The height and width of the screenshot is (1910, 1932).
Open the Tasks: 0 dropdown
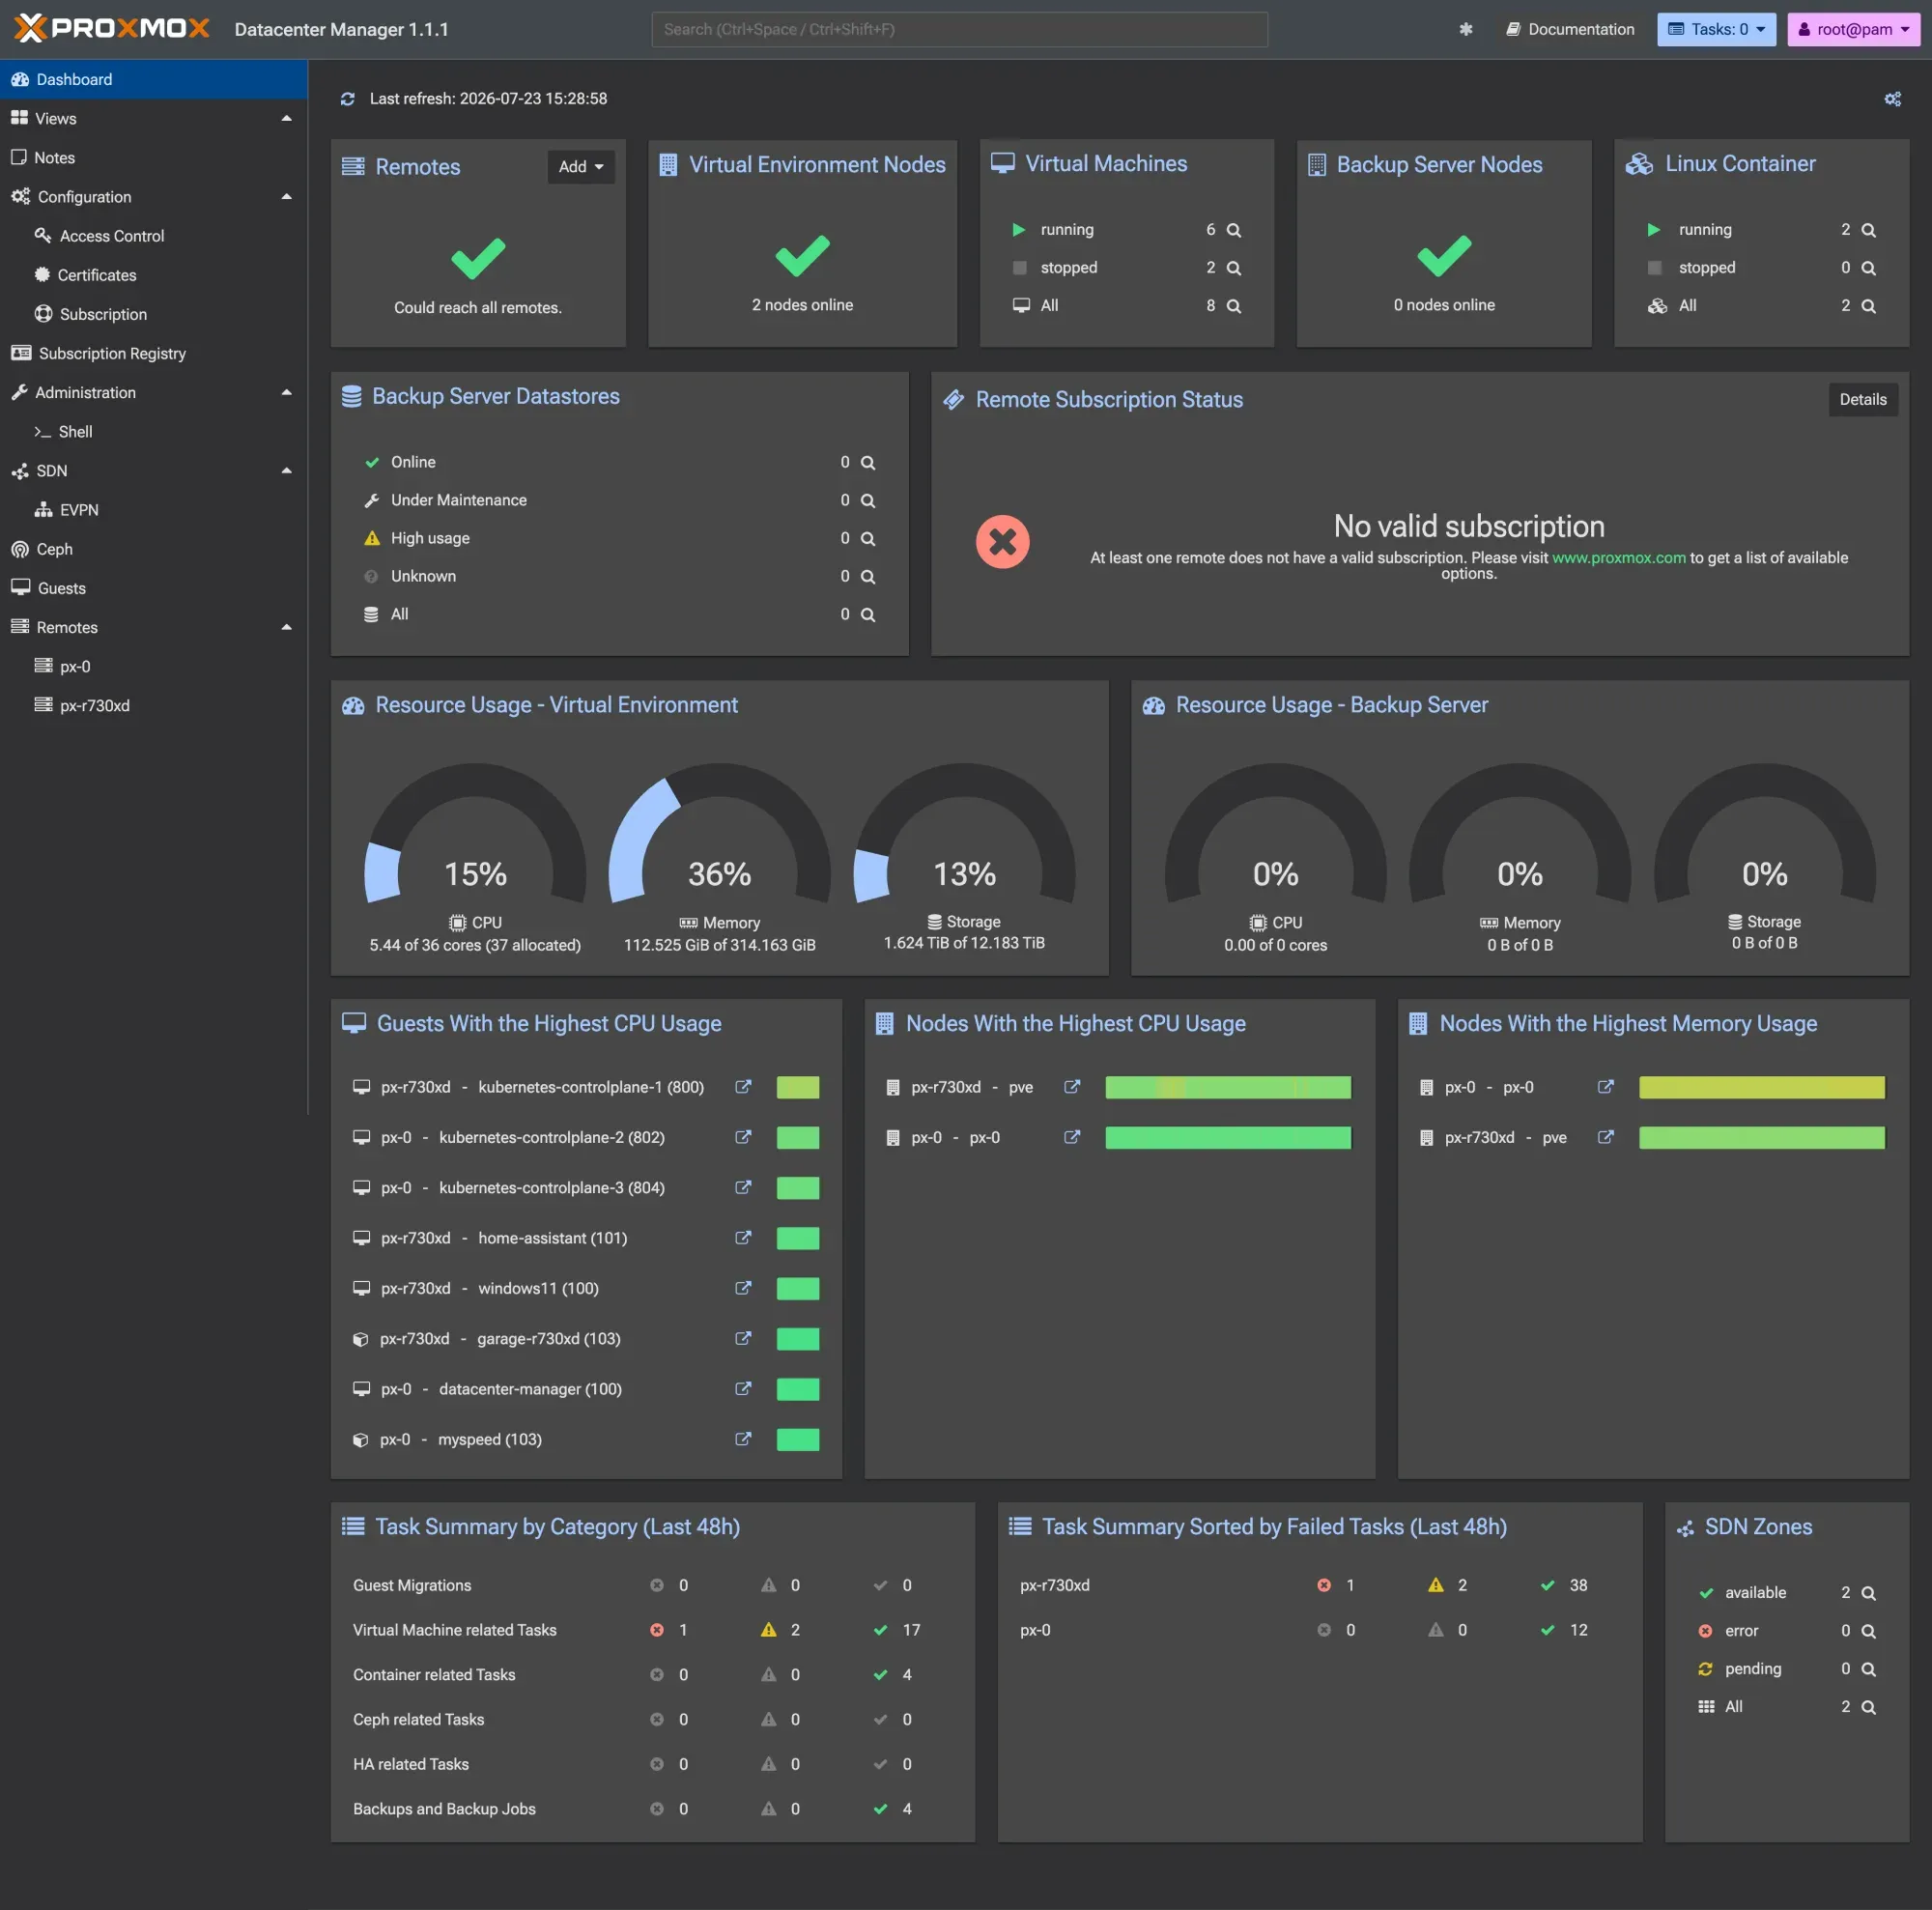(x=1715, y=29)
